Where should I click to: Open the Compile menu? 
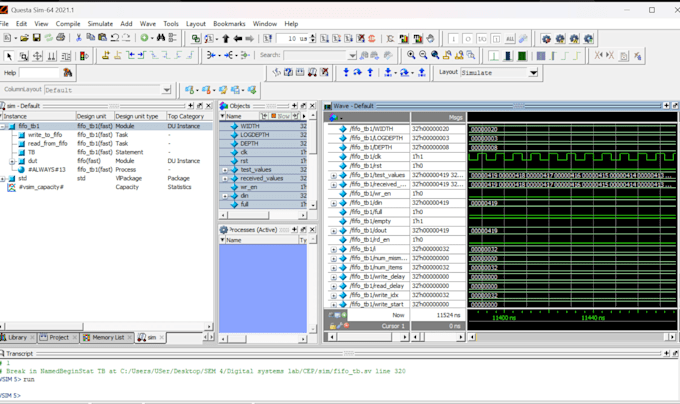68,24
